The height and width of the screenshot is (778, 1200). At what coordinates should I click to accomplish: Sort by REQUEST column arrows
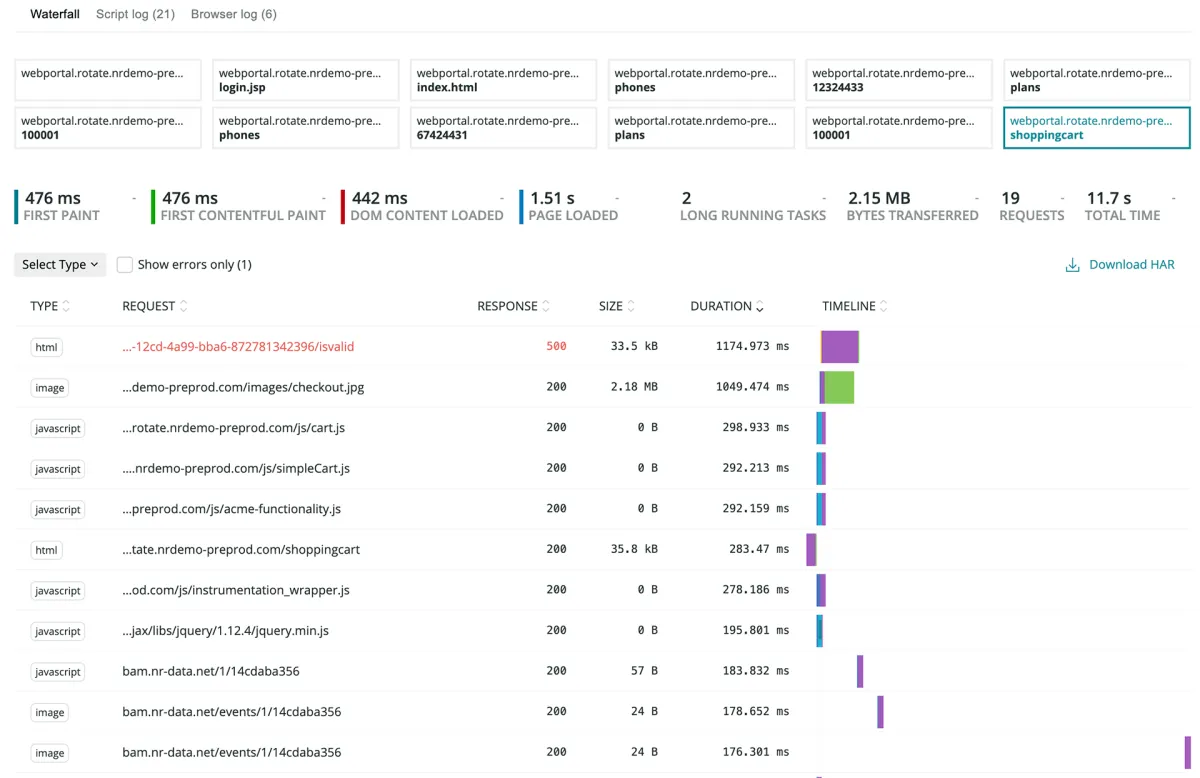pyautogui.click(x=183, y=306)
